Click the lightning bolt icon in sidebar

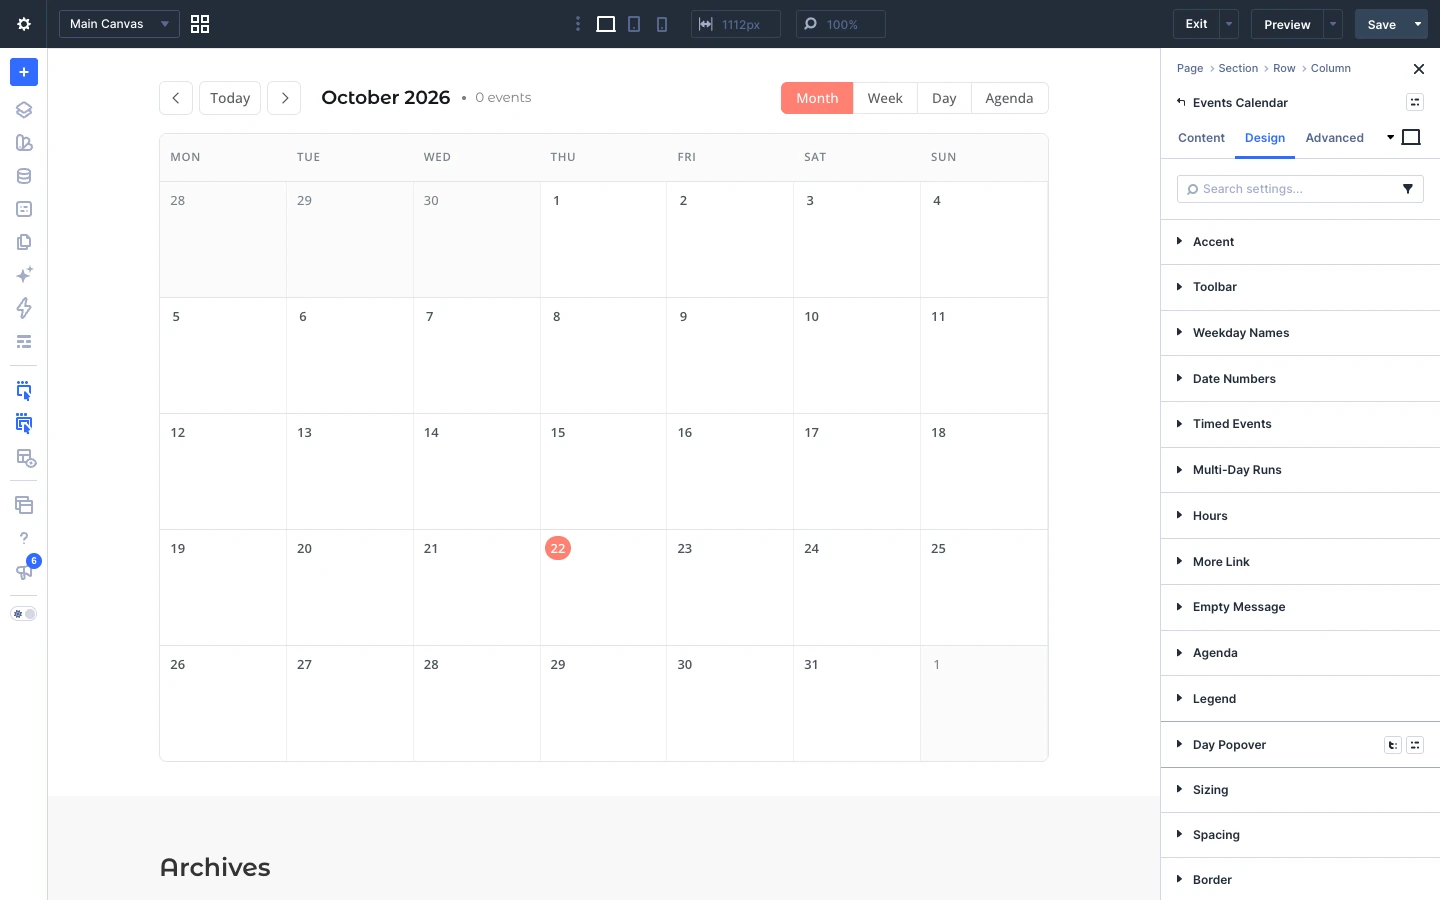24,308
